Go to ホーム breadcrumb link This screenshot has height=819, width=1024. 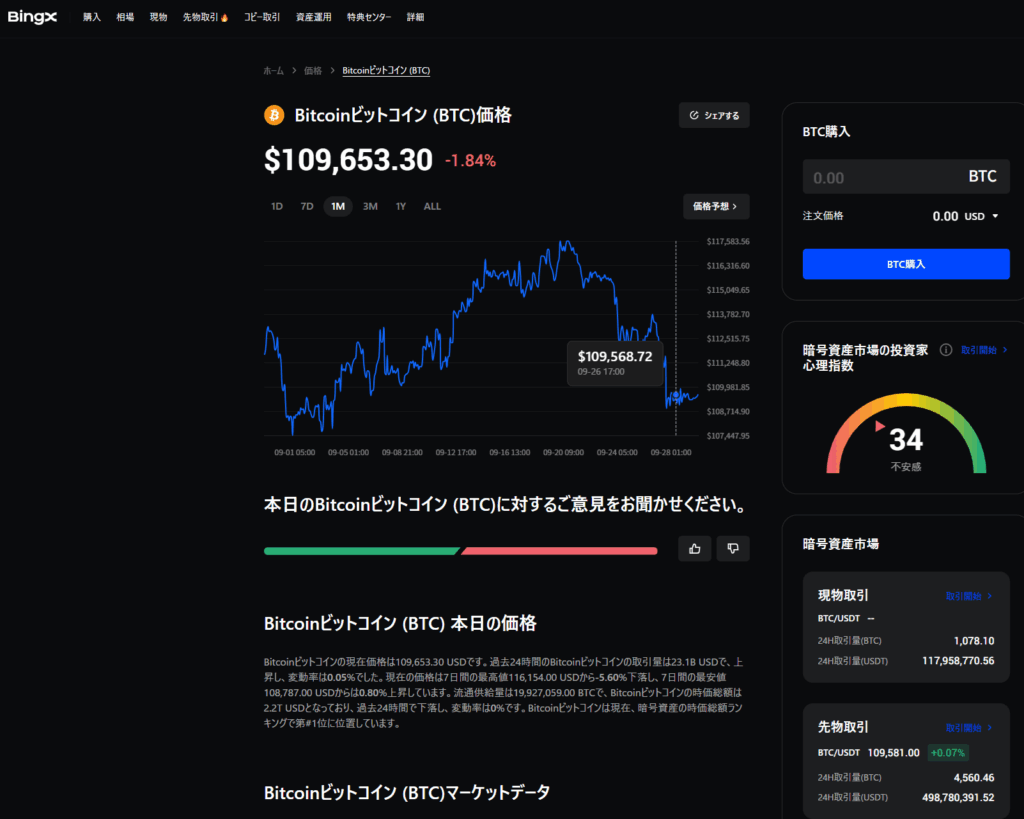click(273, 71)
